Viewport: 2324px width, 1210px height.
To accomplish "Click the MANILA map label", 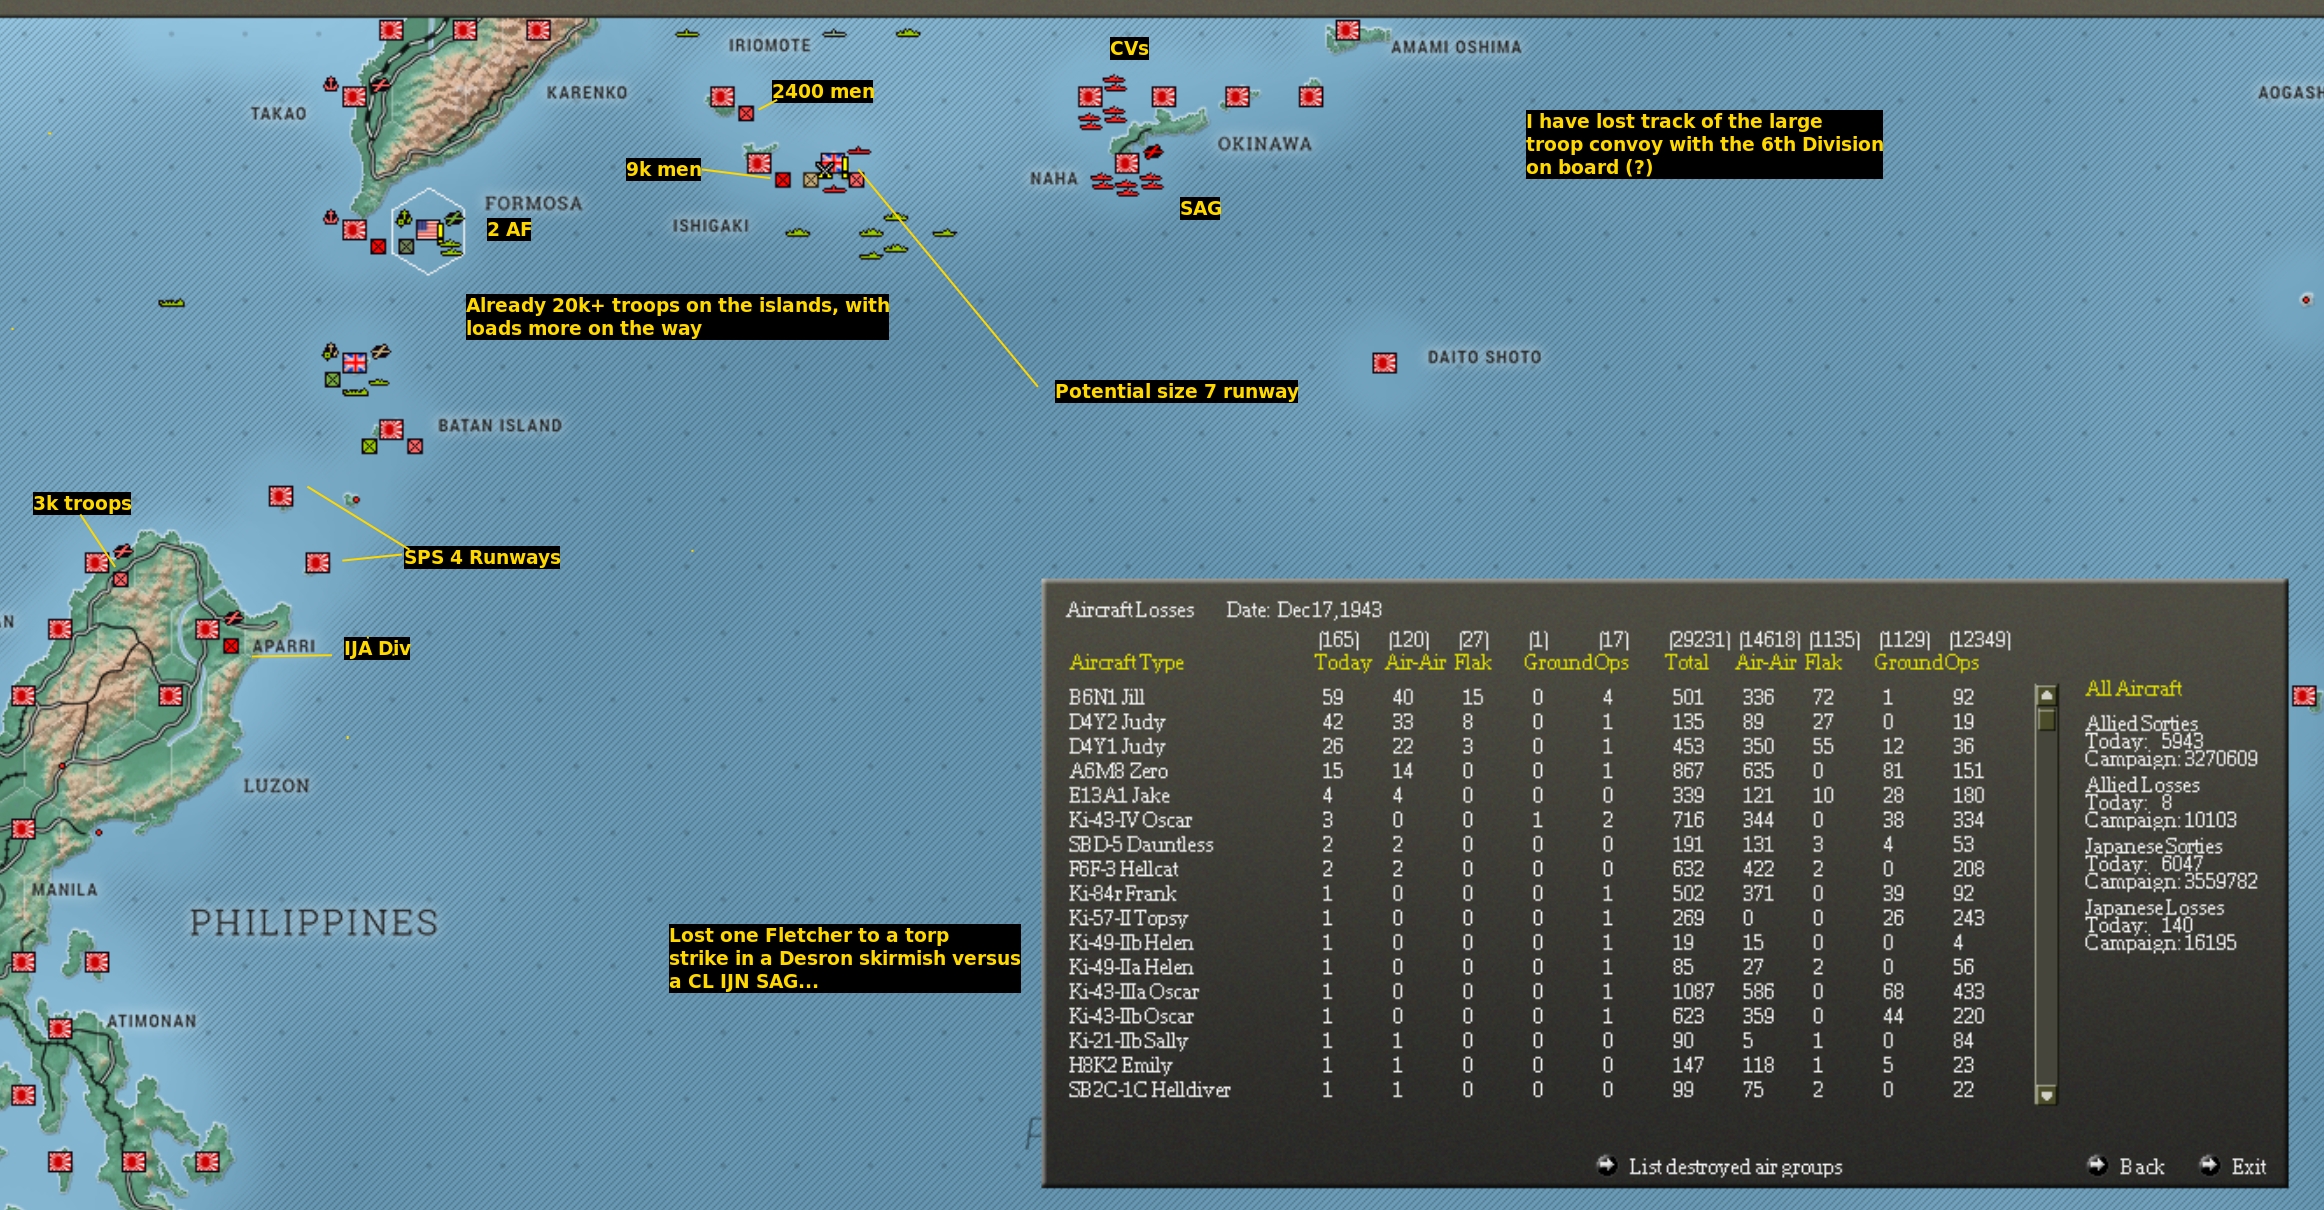I will point(65,889).
